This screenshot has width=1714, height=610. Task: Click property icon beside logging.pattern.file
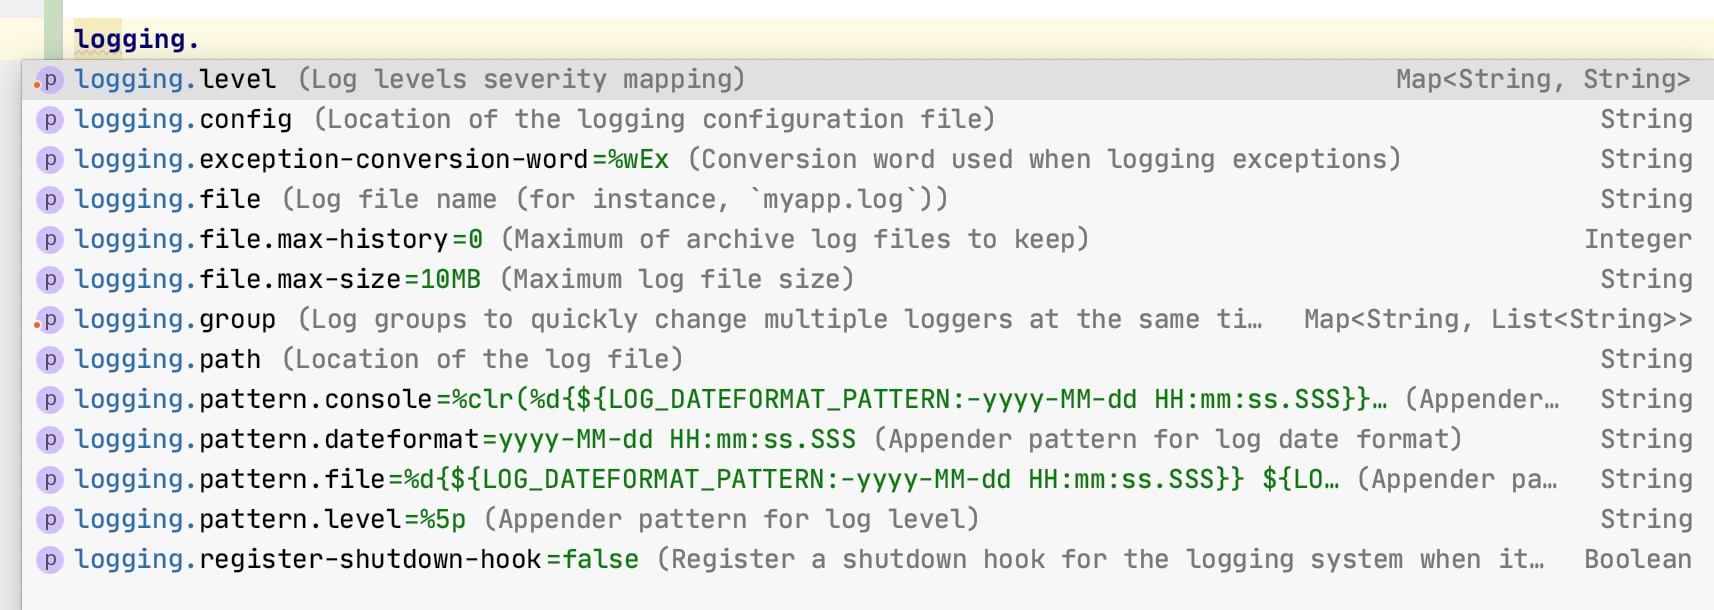[x=49, y=480]
